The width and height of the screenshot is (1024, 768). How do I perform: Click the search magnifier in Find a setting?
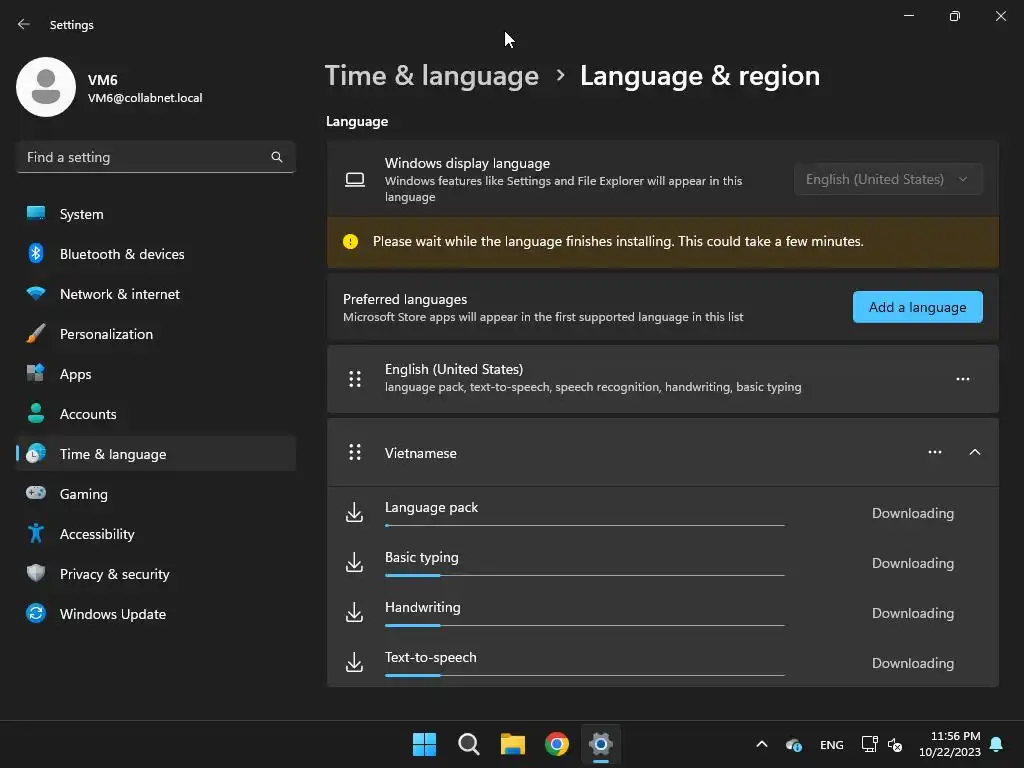(x=277, y=157)
